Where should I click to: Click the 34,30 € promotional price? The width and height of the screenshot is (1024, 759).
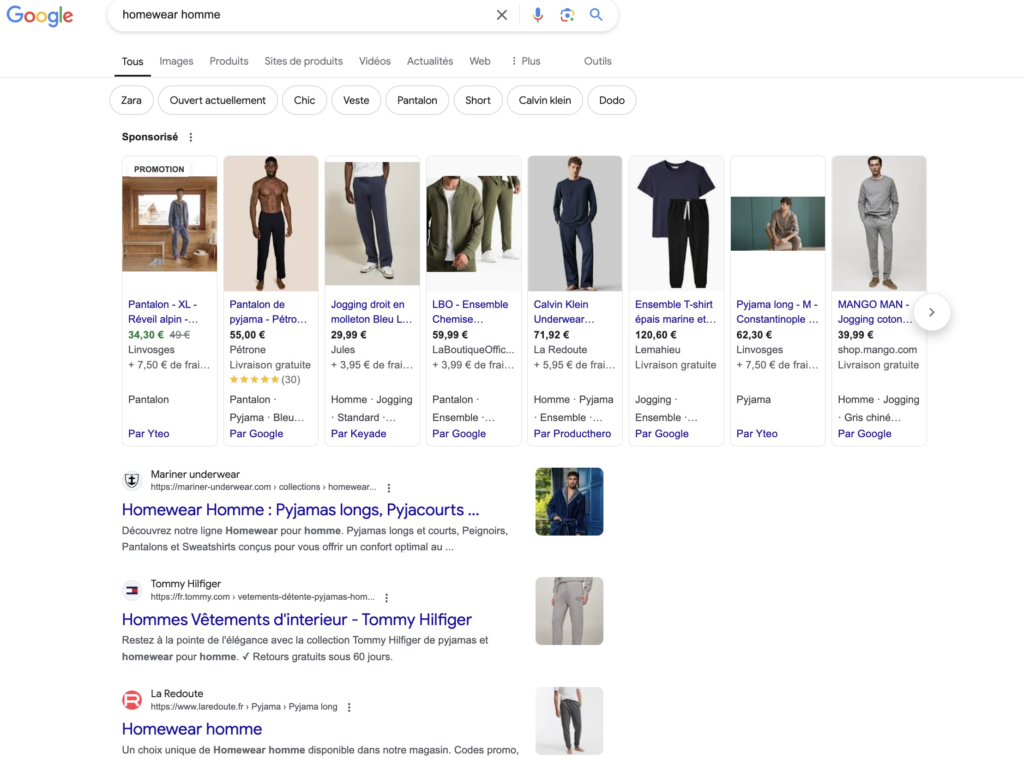146,334
